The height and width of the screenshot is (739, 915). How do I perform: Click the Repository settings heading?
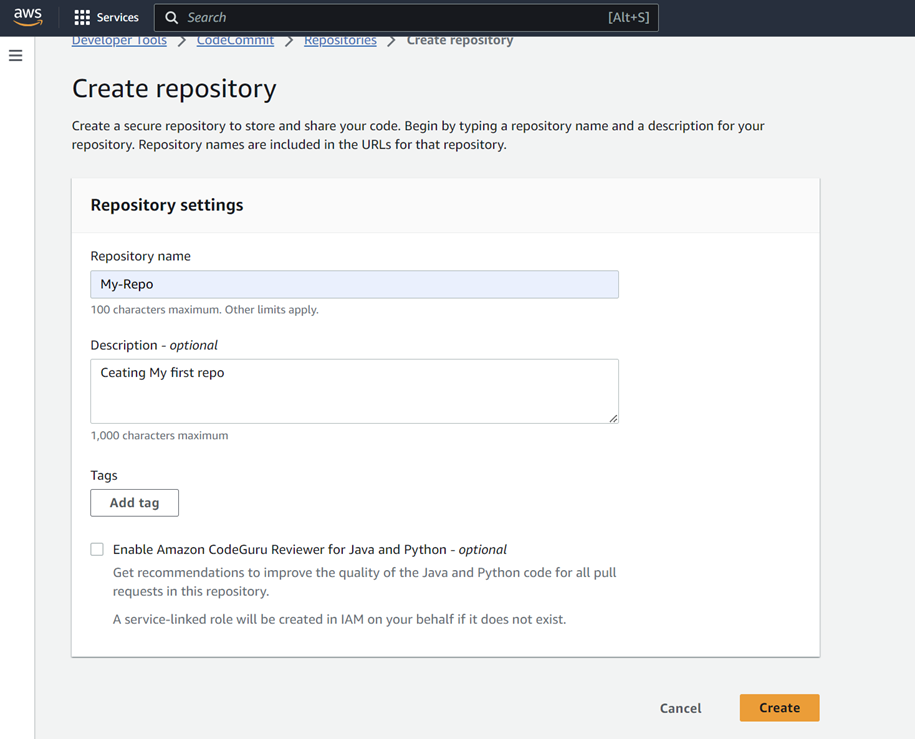(x=166, y=204)
